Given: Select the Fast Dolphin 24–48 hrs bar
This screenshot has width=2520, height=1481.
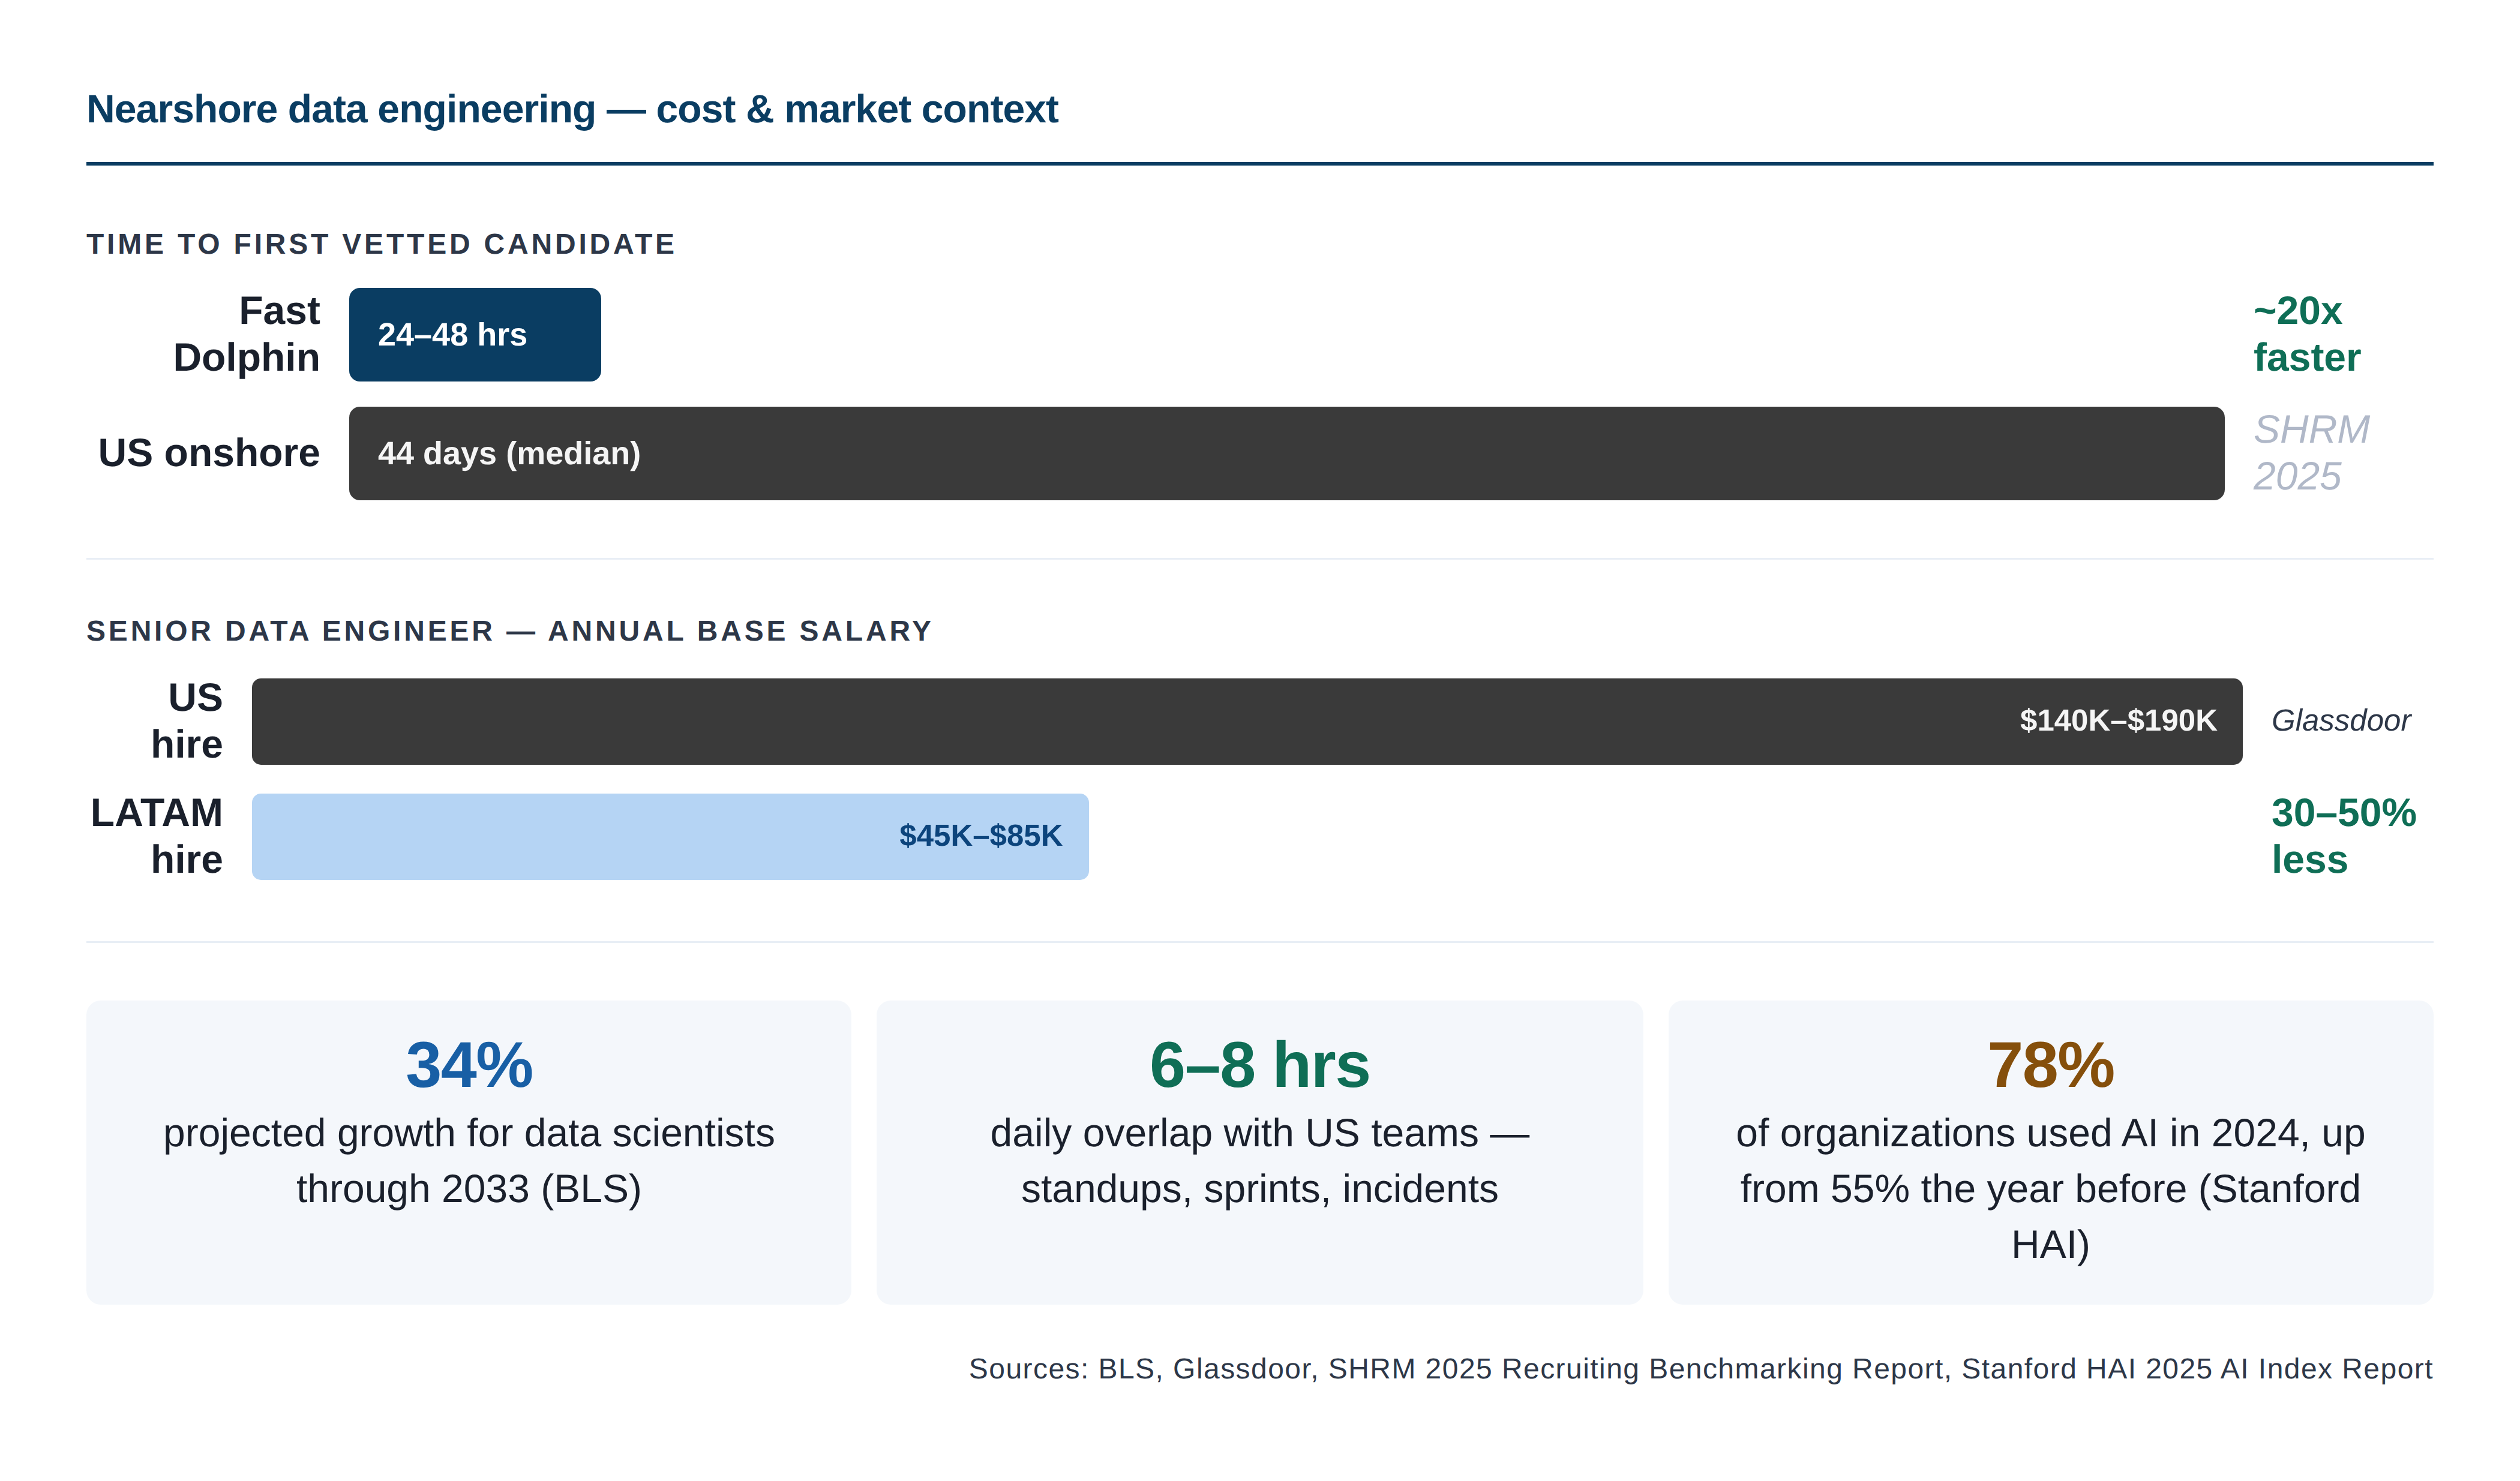Looking at the screenshot, I should 474,334.
